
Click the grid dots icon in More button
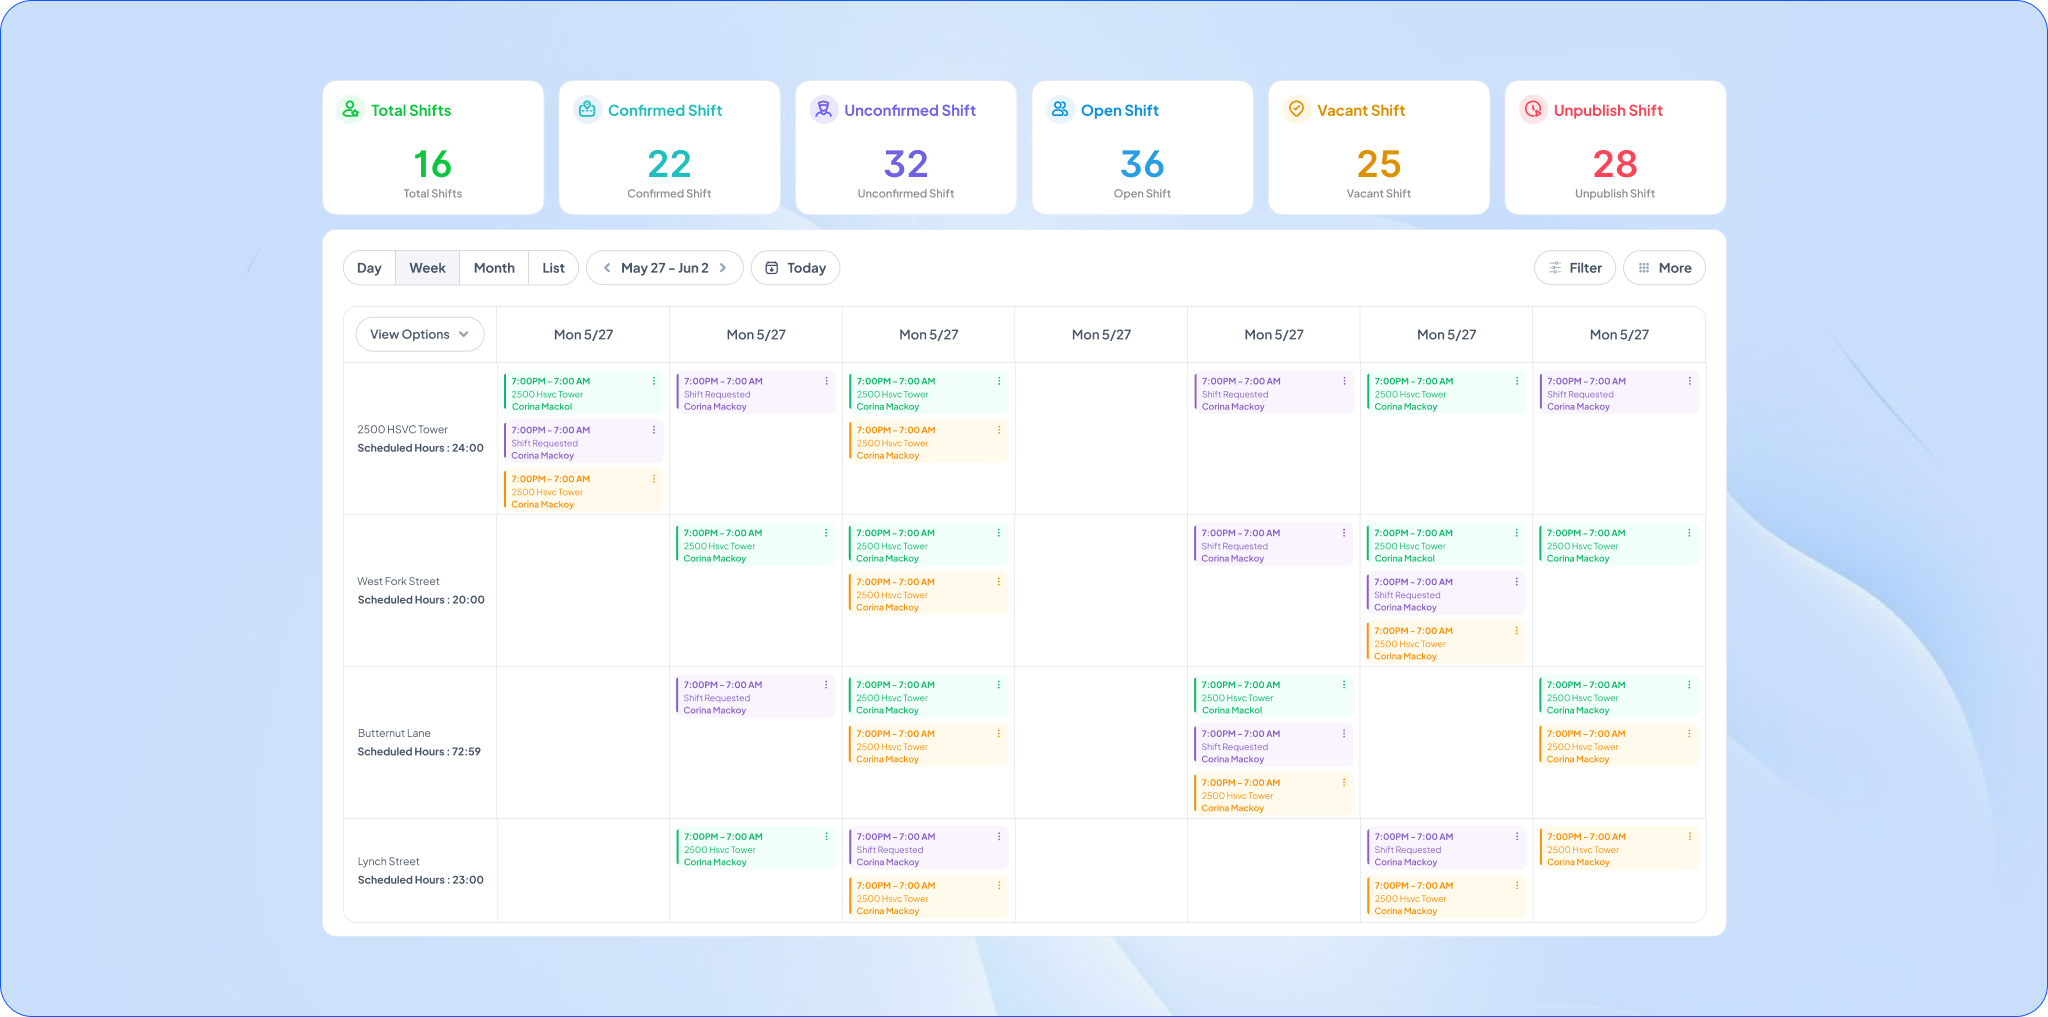point(1644,268)
